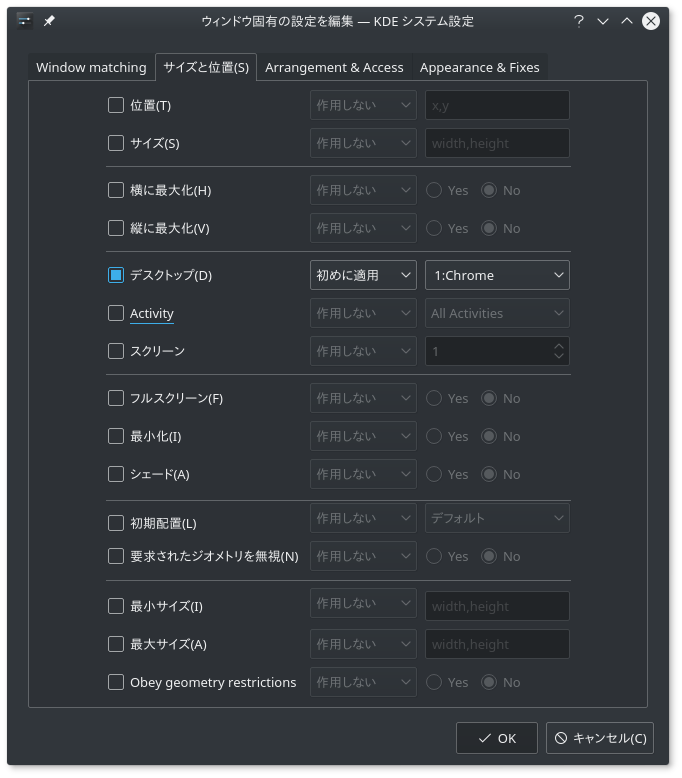This screenshot has height=778, width=682.
Task: Click the pin window icon in title bar
Action: click(49, 21)
